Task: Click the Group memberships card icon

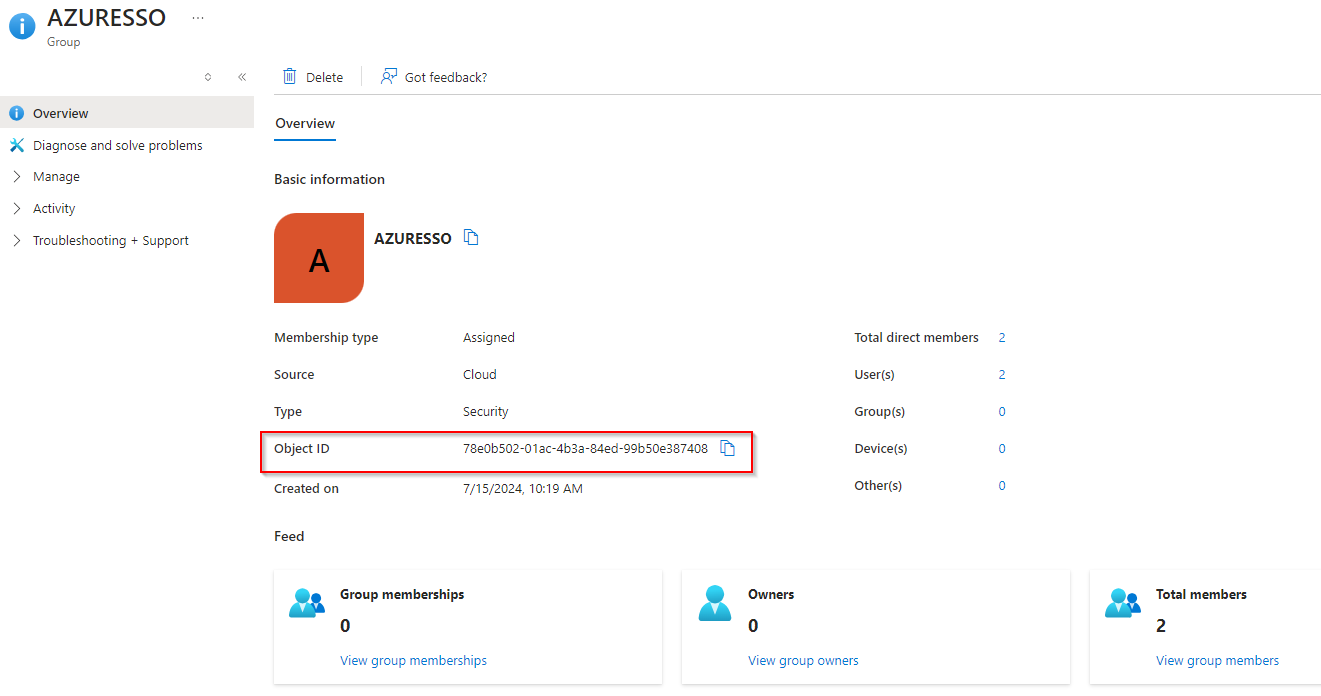Action: 307,603
